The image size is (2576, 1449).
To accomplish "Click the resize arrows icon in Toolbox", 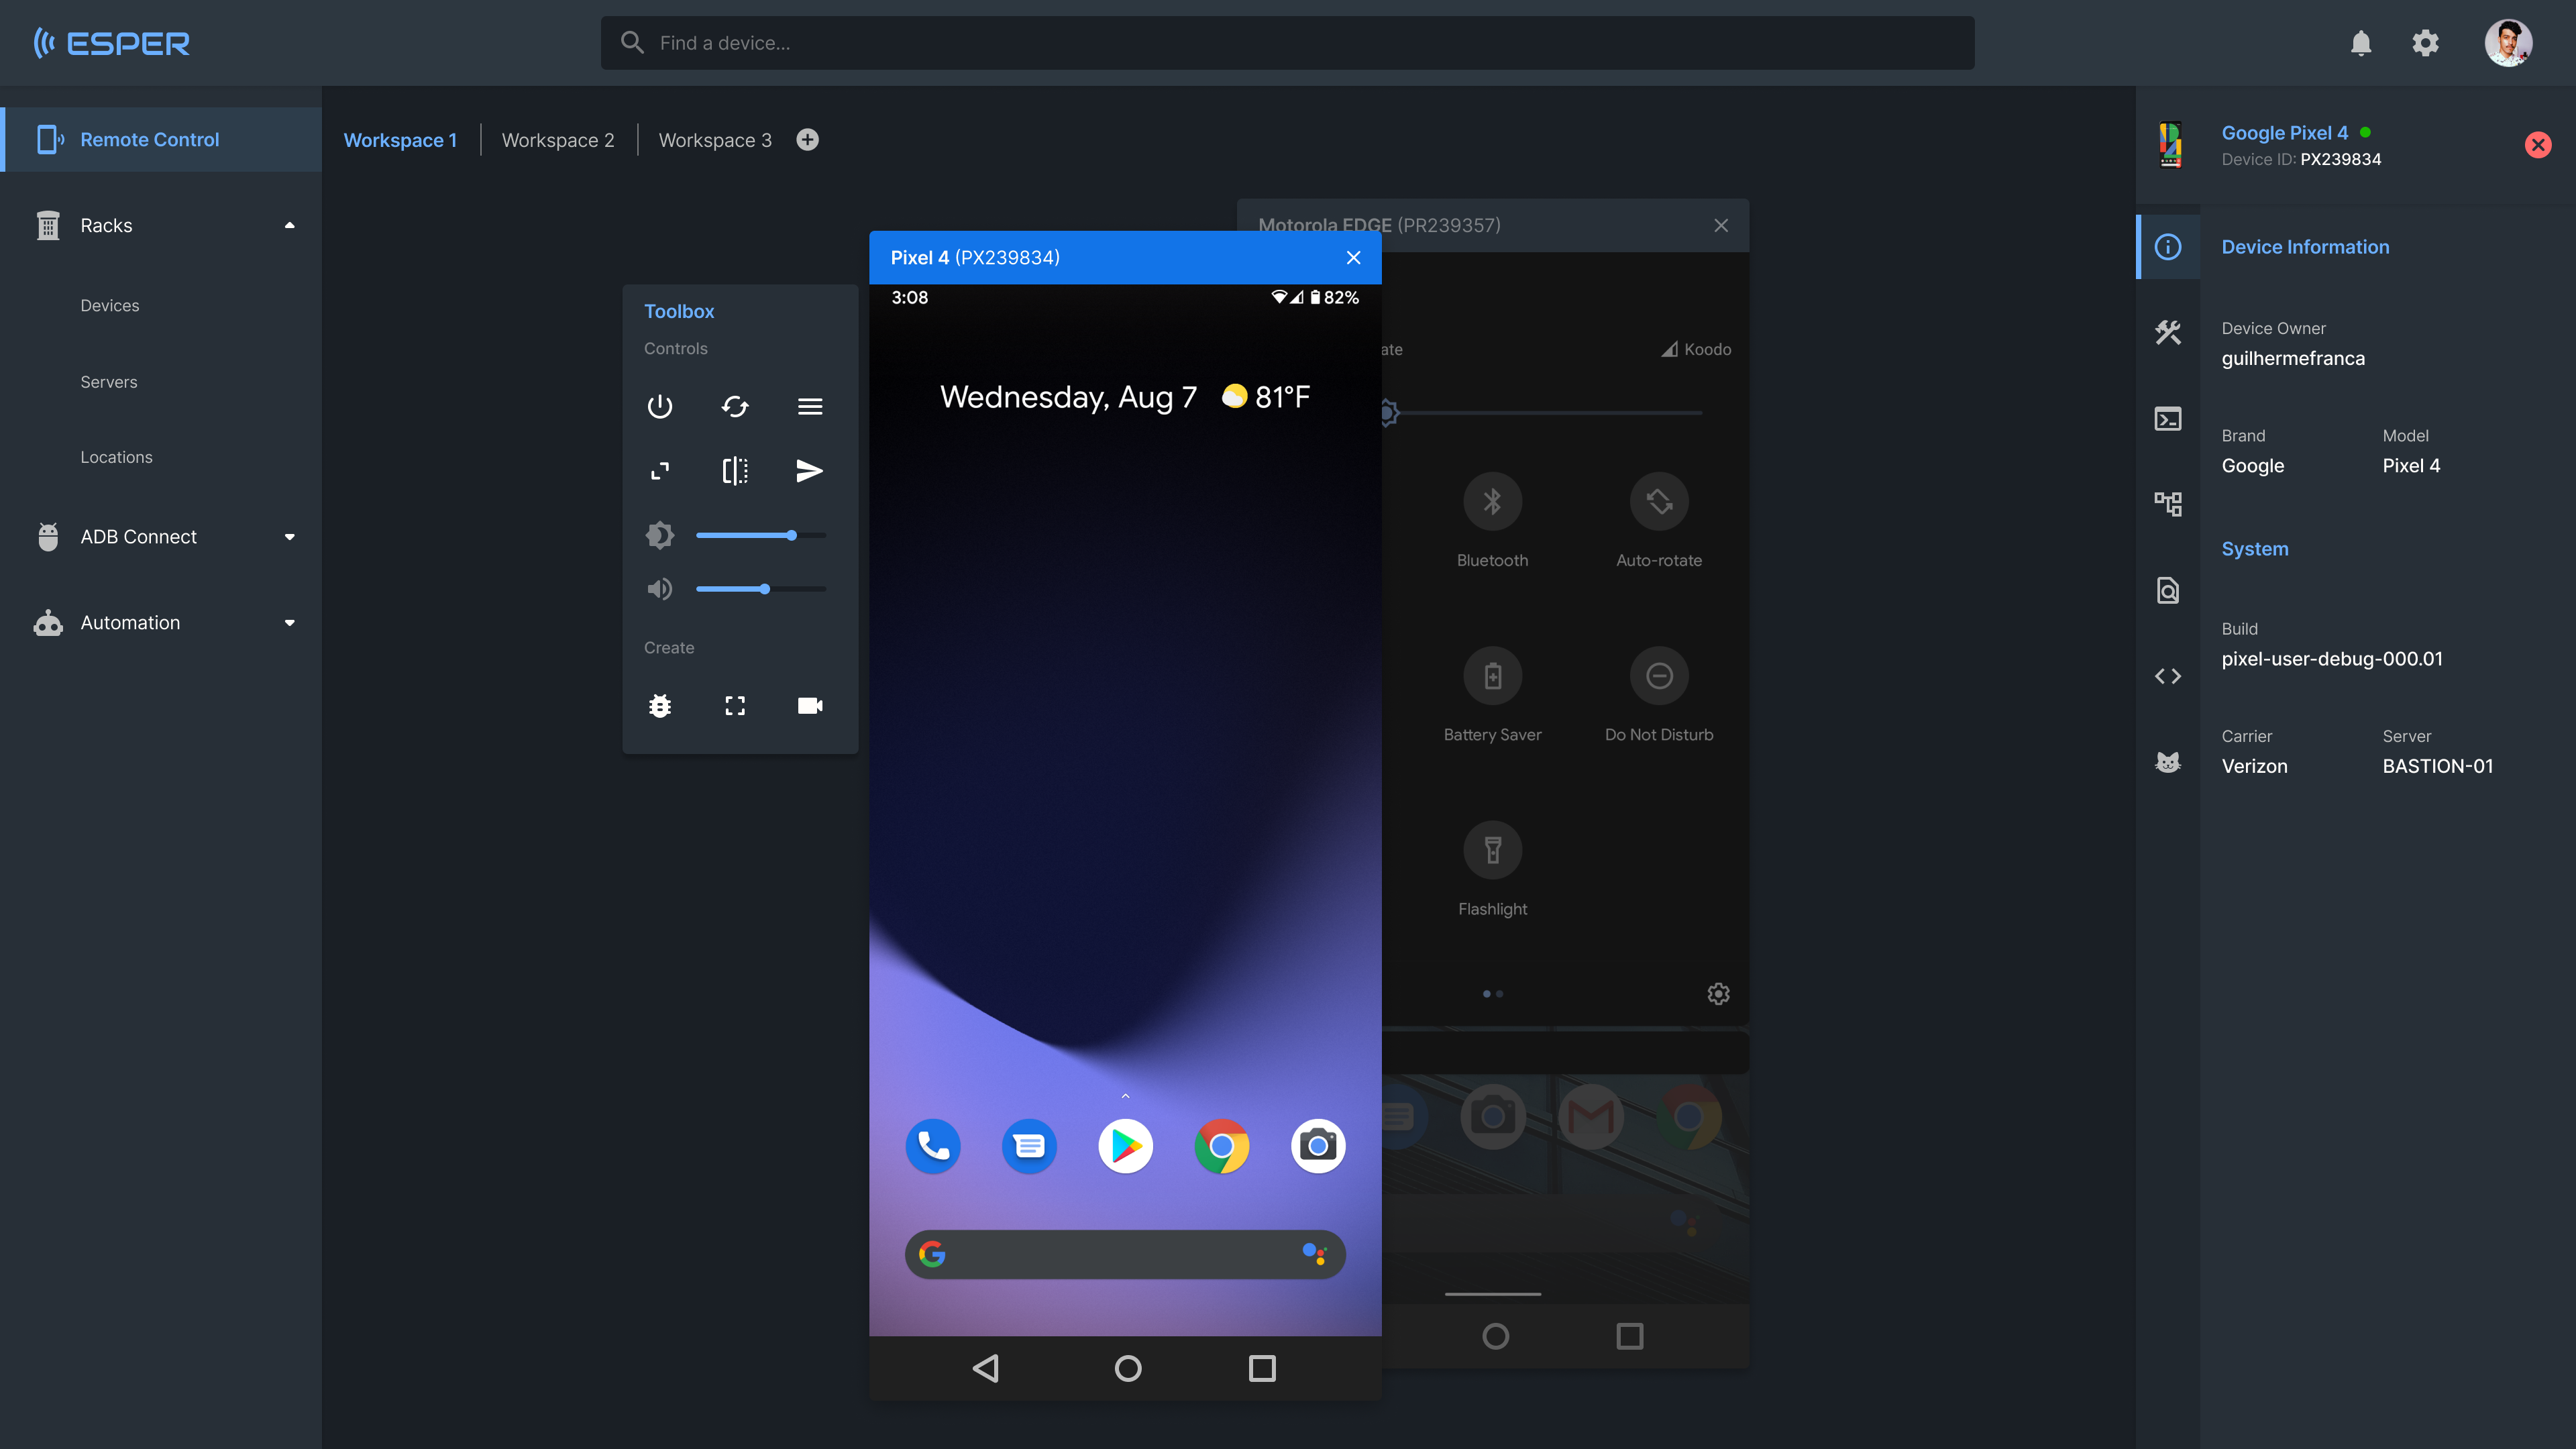I will [x=659, y=471].
